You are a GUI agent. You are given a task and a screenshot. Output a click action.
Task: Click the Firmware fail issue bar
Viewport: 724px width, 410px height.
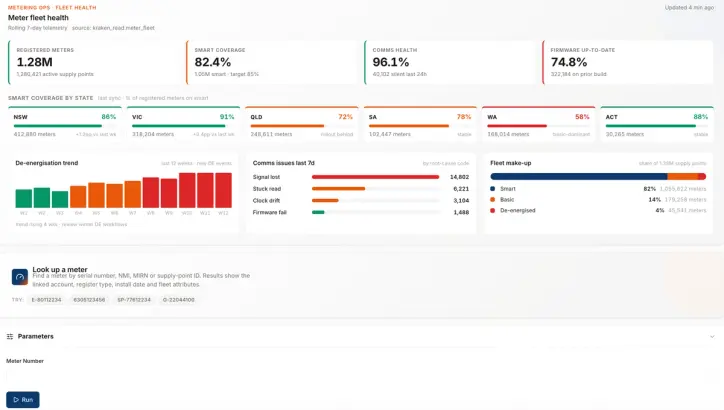(318, 212)
